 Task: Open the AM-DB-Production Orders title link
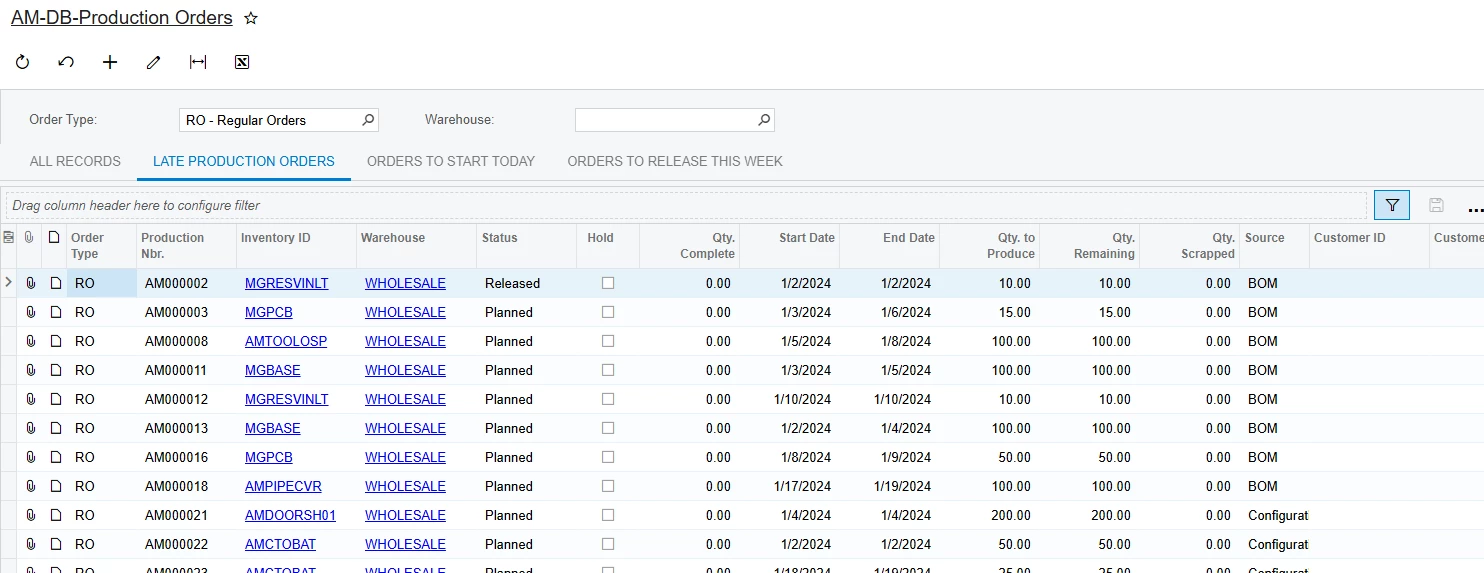122,18
